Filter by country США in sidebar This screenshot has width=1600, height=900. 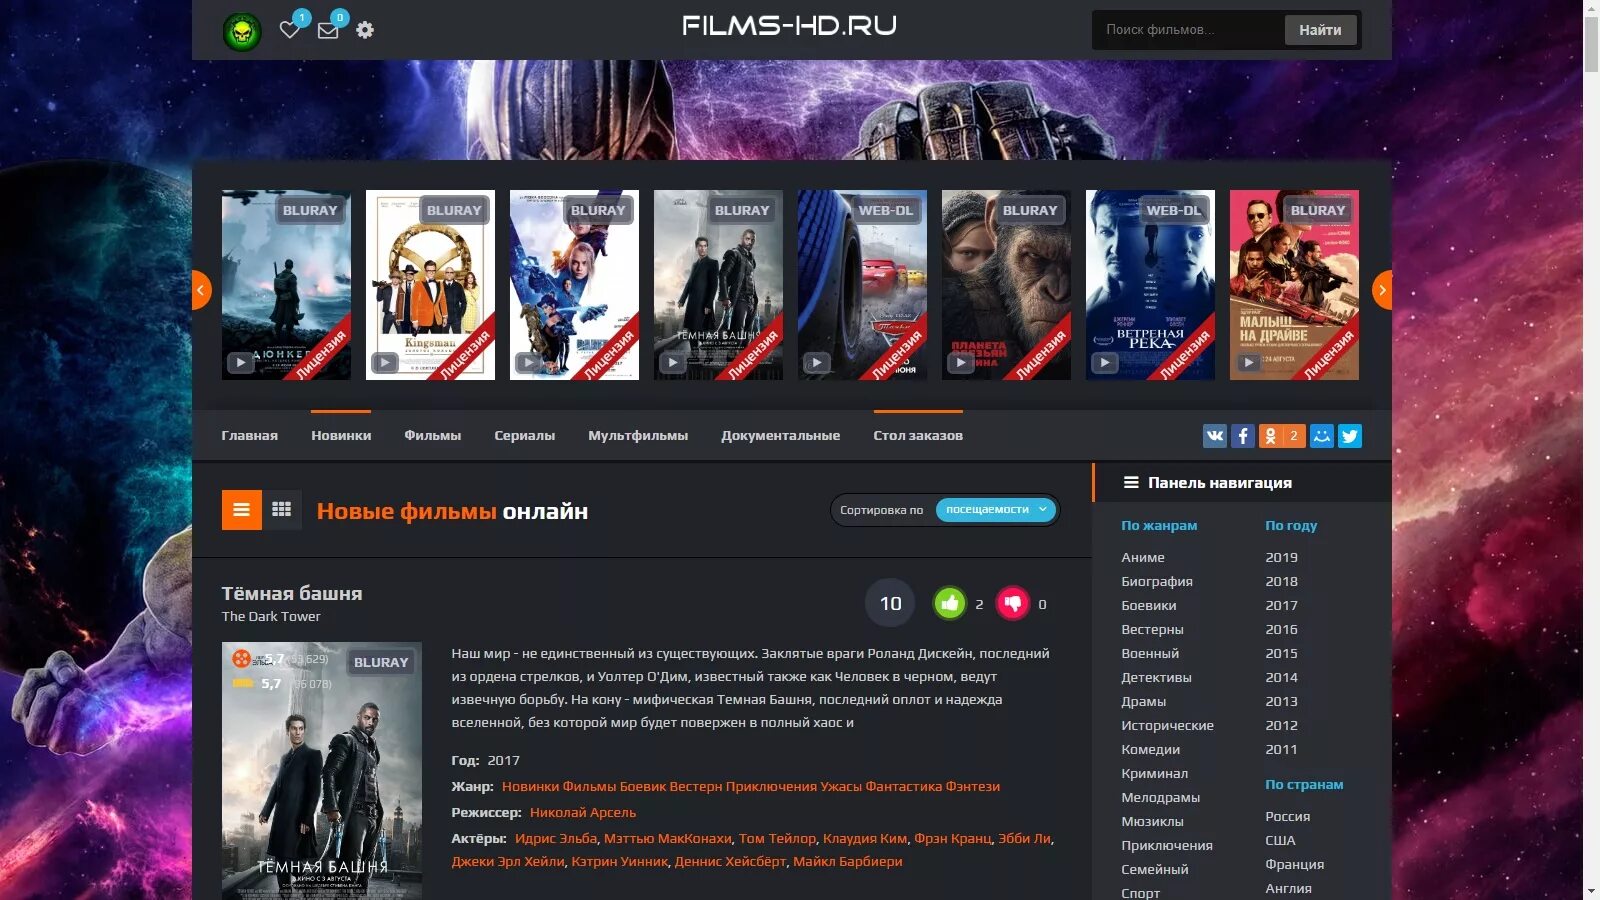pos(1280,840)
